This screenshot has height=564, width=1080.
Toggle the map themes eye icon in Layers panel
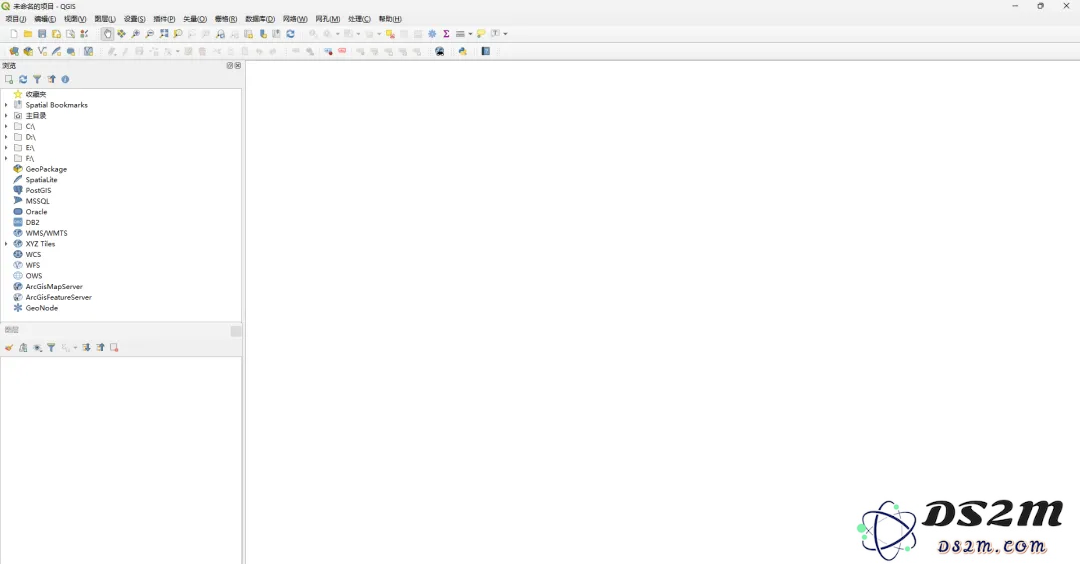pos(37,348)
